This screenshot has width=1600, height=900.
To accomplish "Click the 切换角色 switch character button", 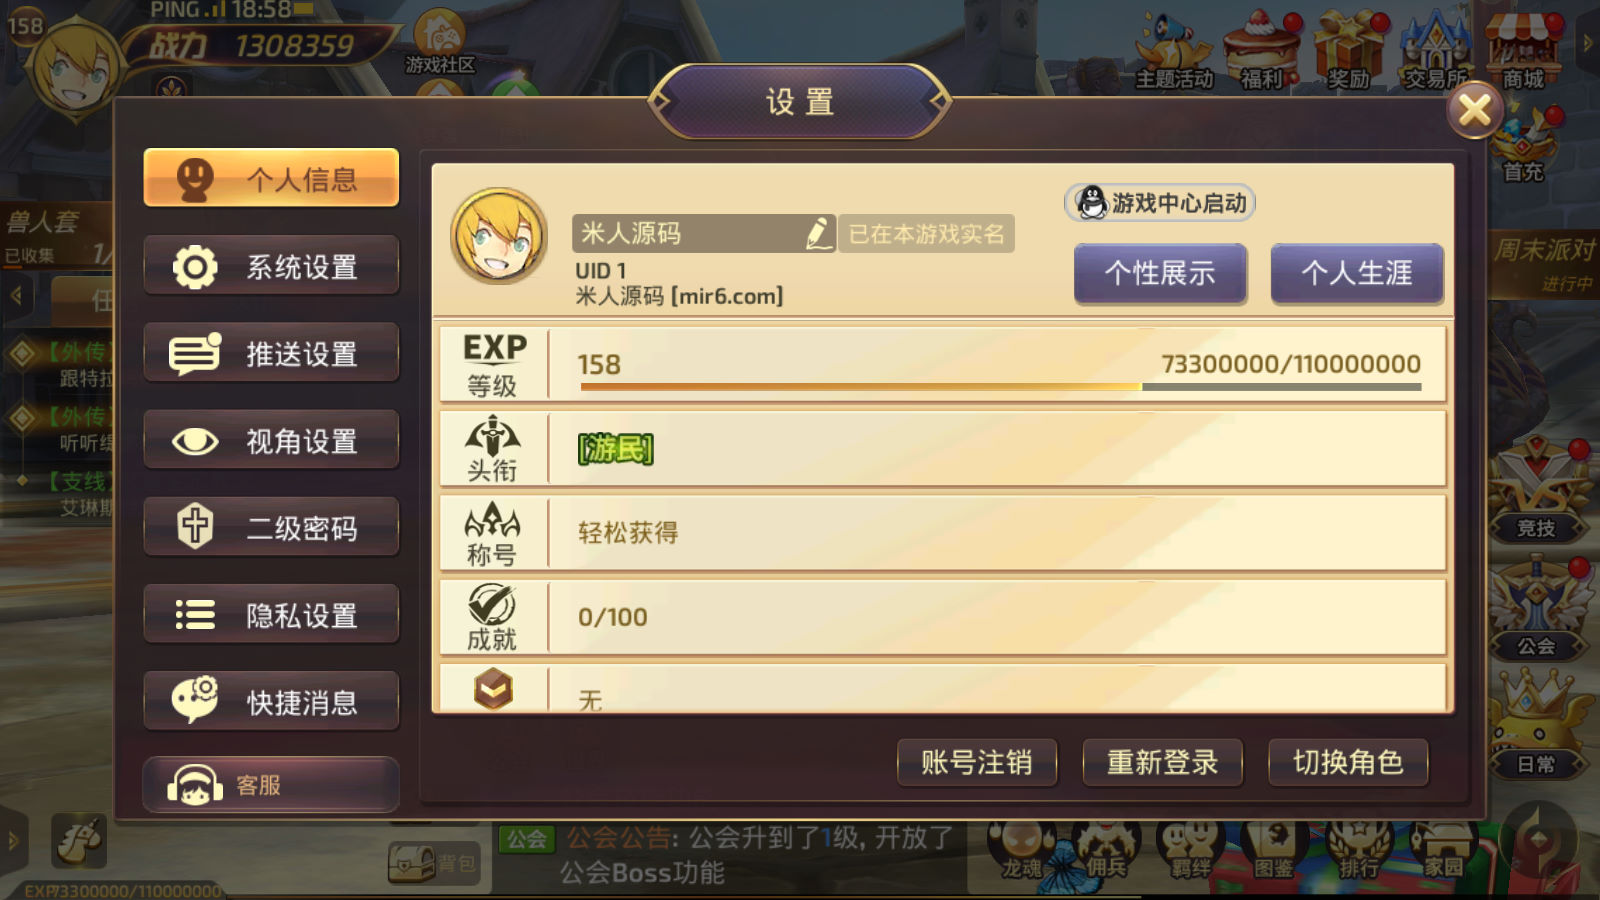I will [x=1347, y=763].
